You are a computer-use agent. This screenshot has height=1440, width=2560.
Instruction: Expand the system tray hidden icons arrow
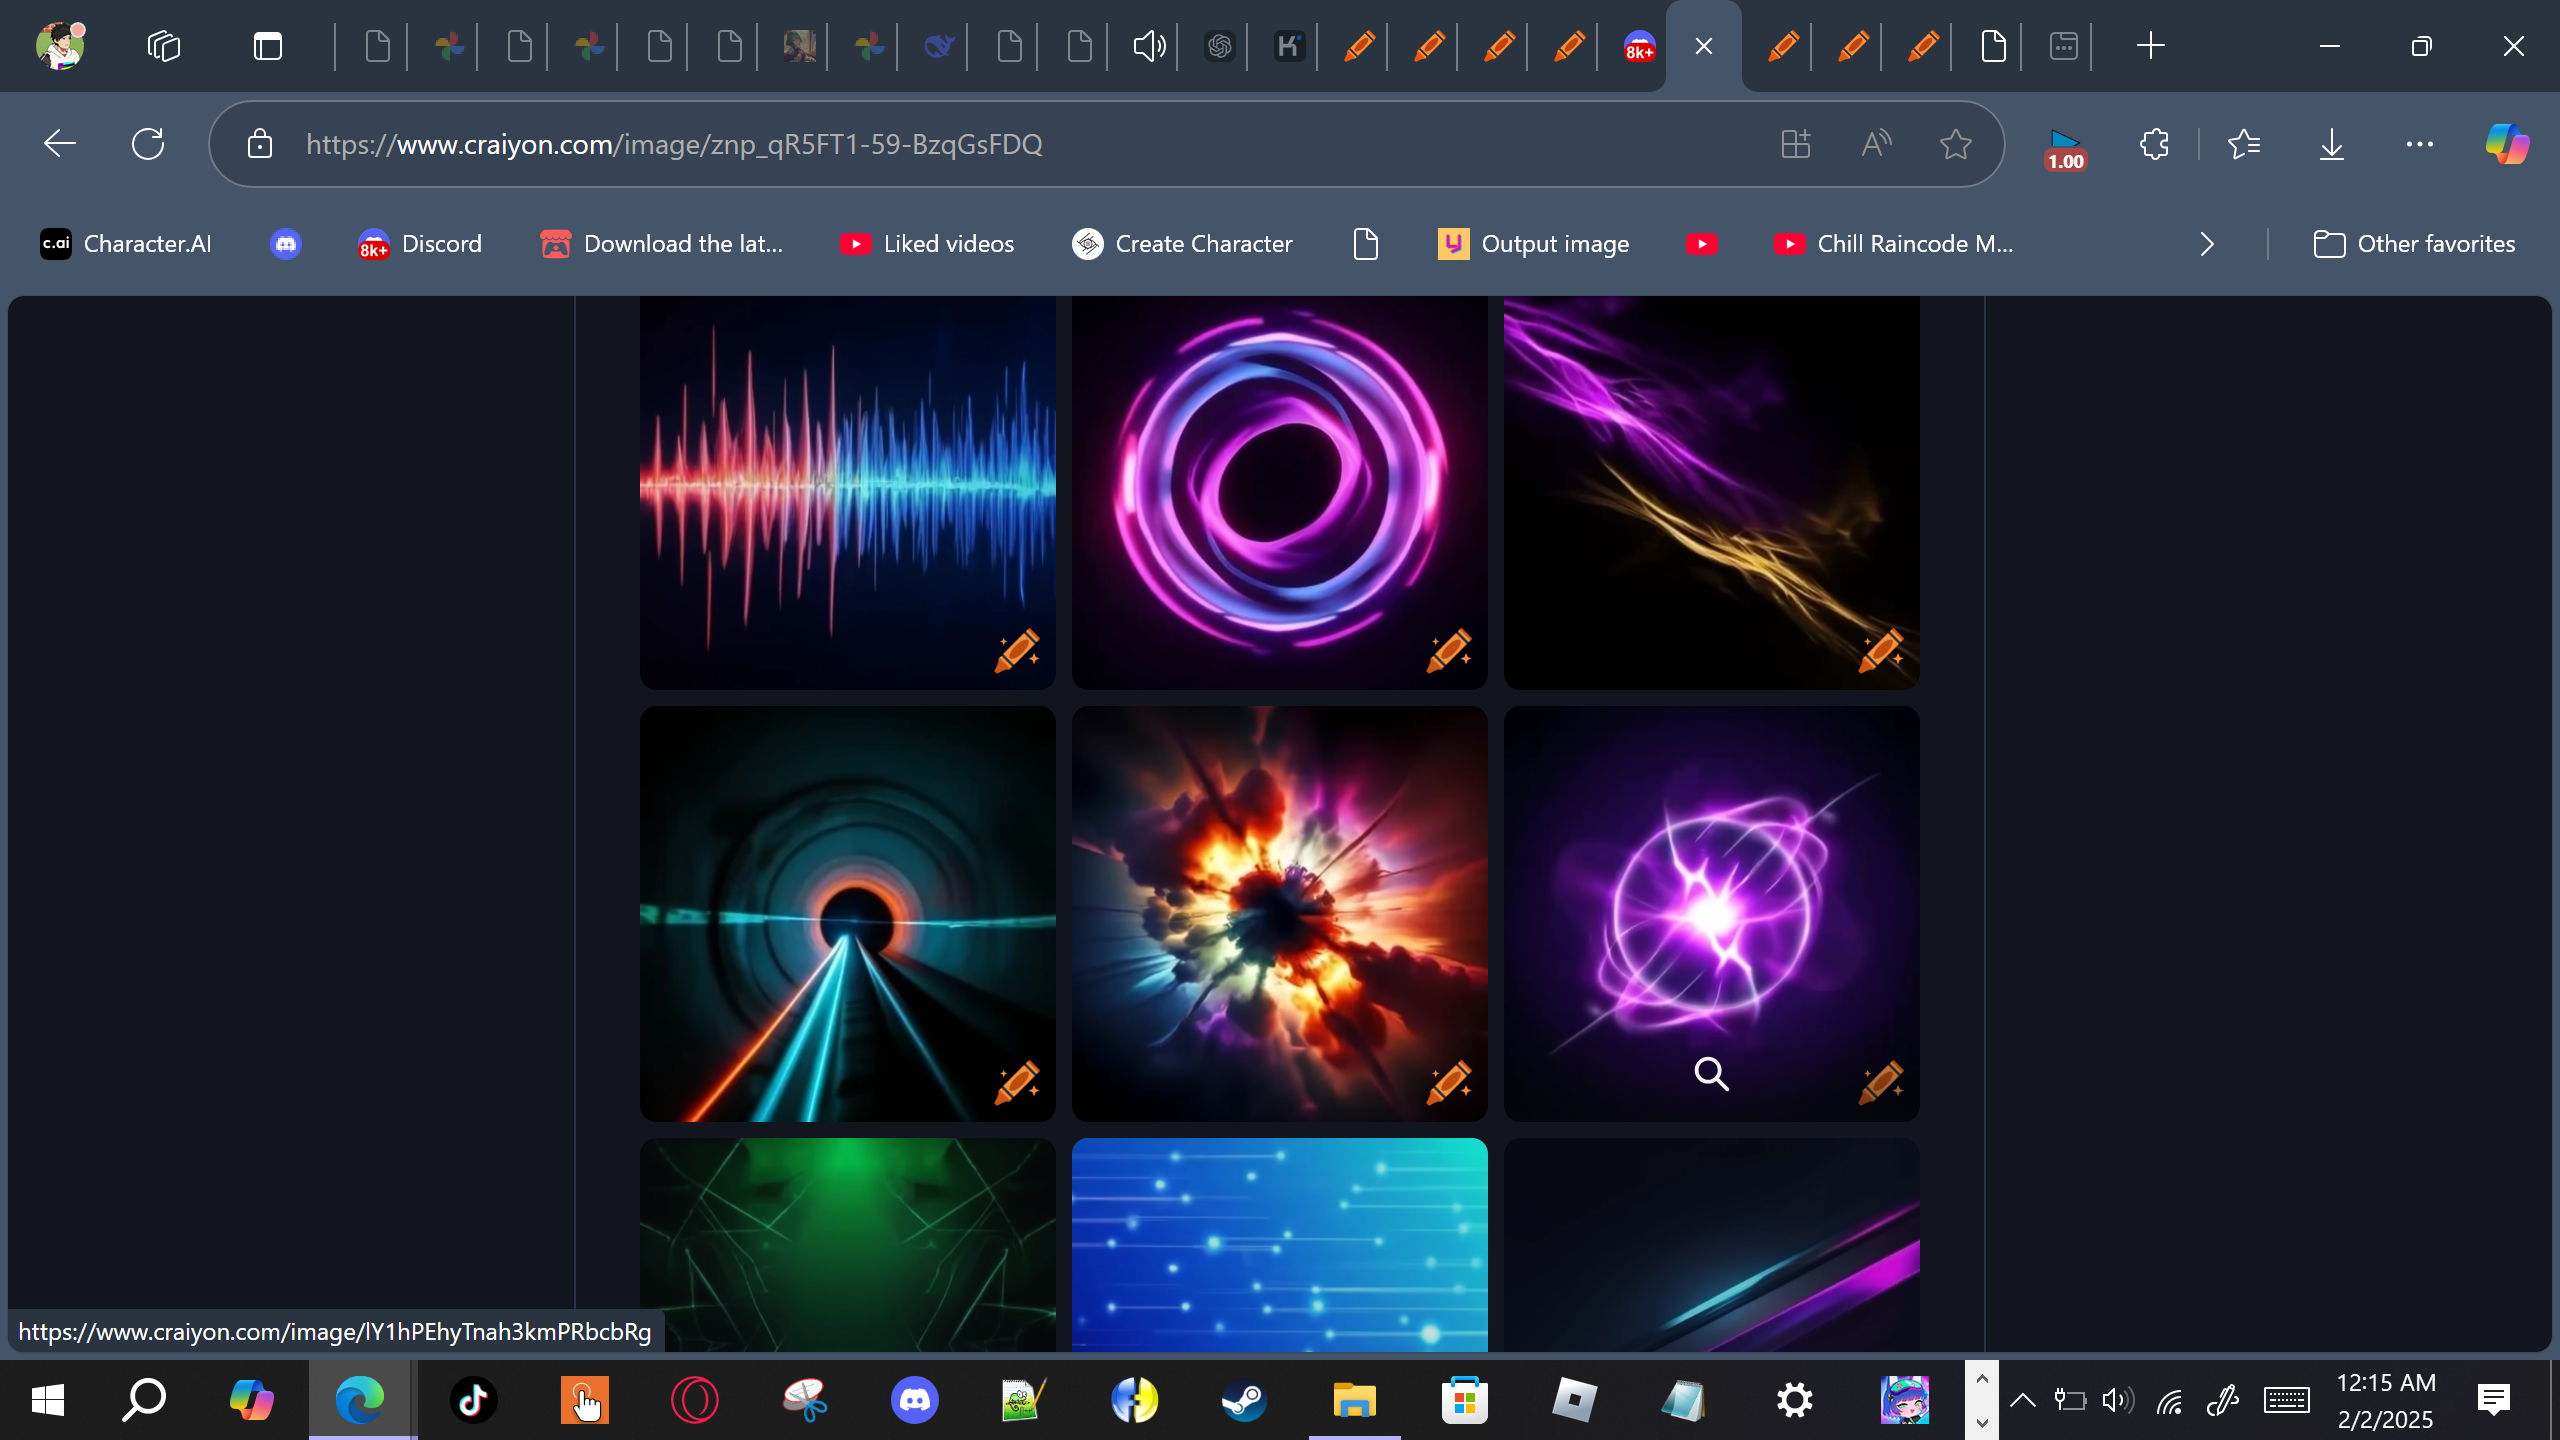2022,1400
